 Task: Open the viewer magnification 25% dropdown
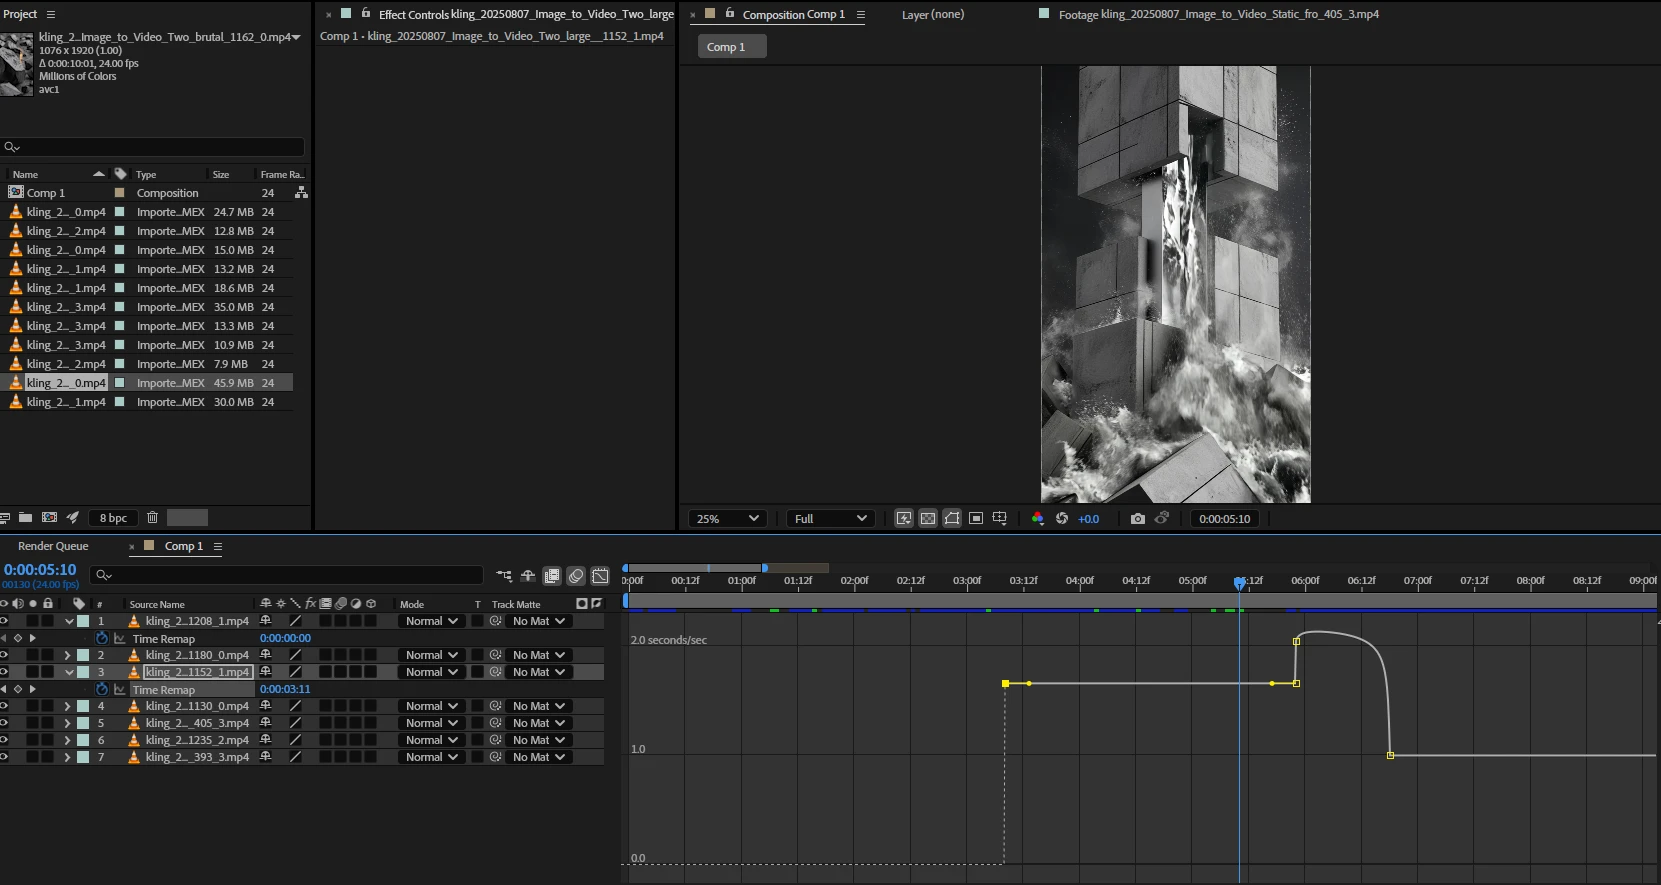(728, 518)
